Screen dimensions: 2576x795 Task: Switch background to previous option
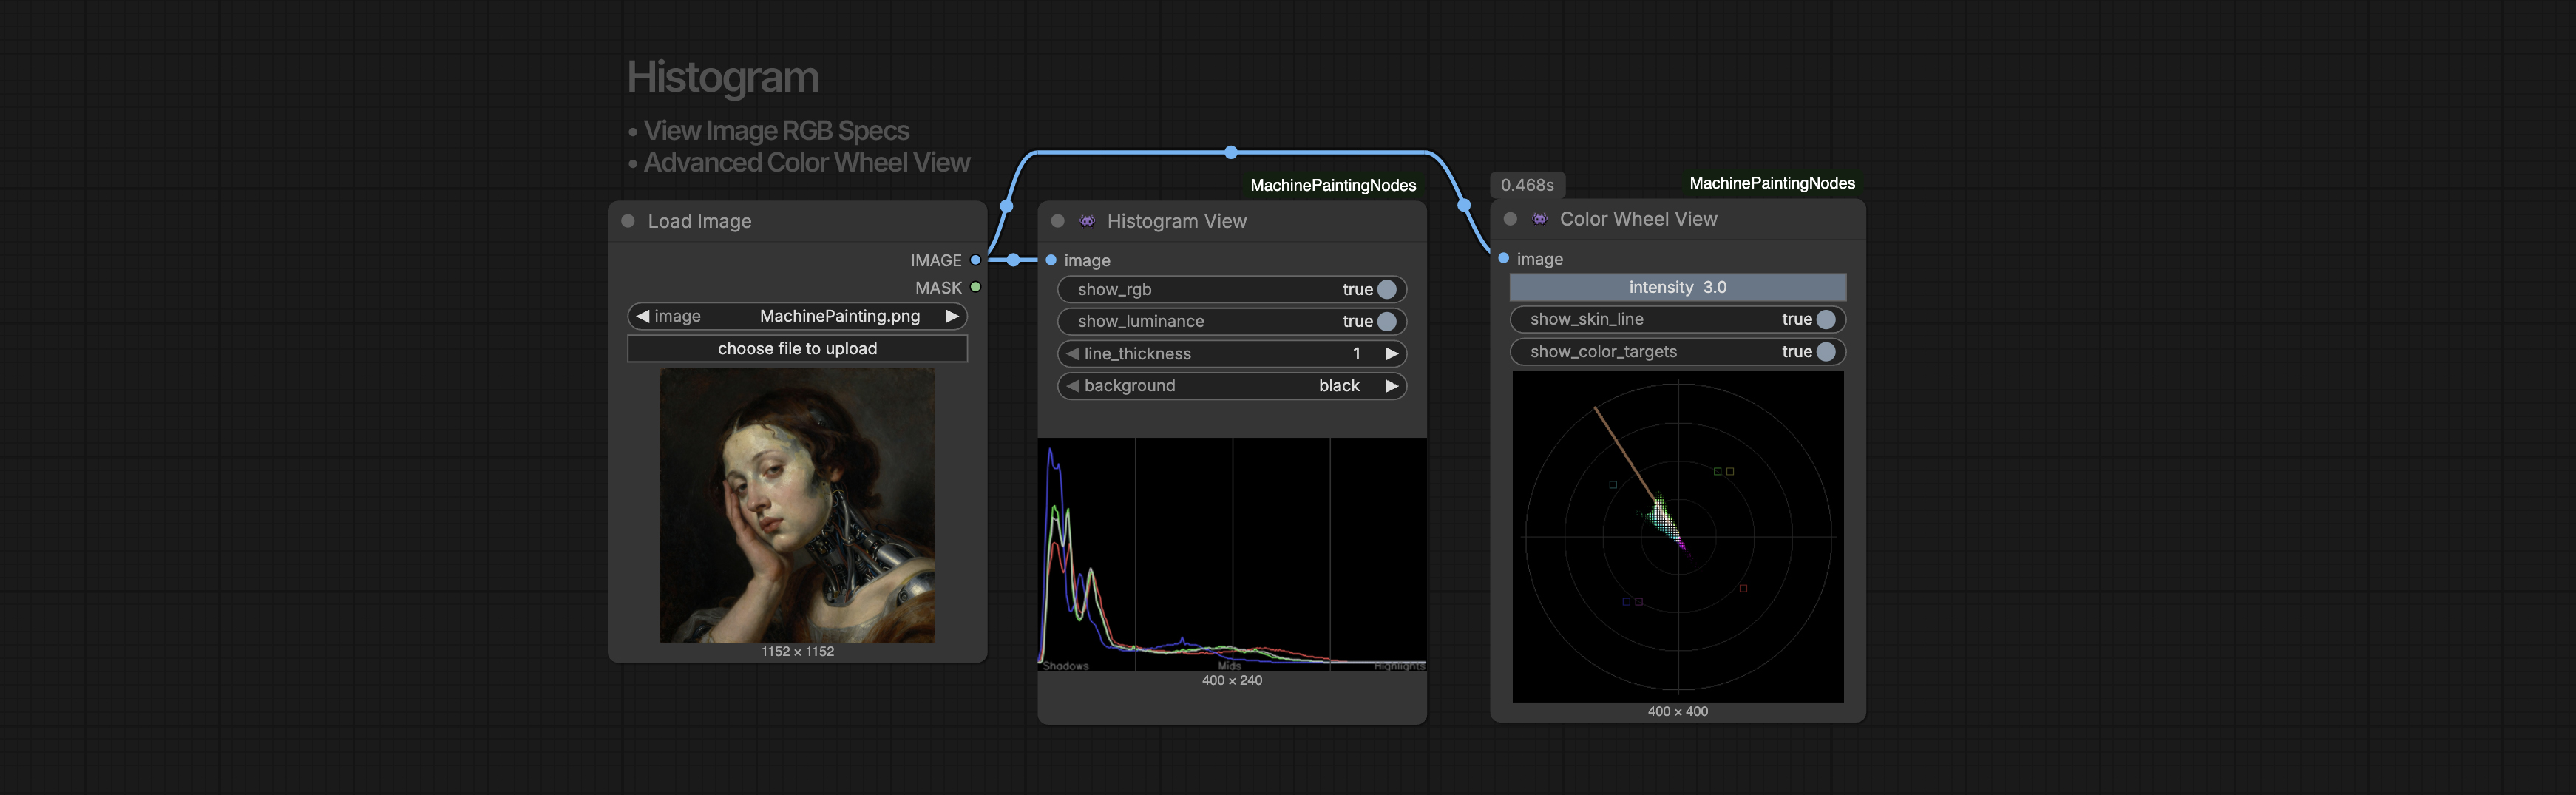(1072, 385)
